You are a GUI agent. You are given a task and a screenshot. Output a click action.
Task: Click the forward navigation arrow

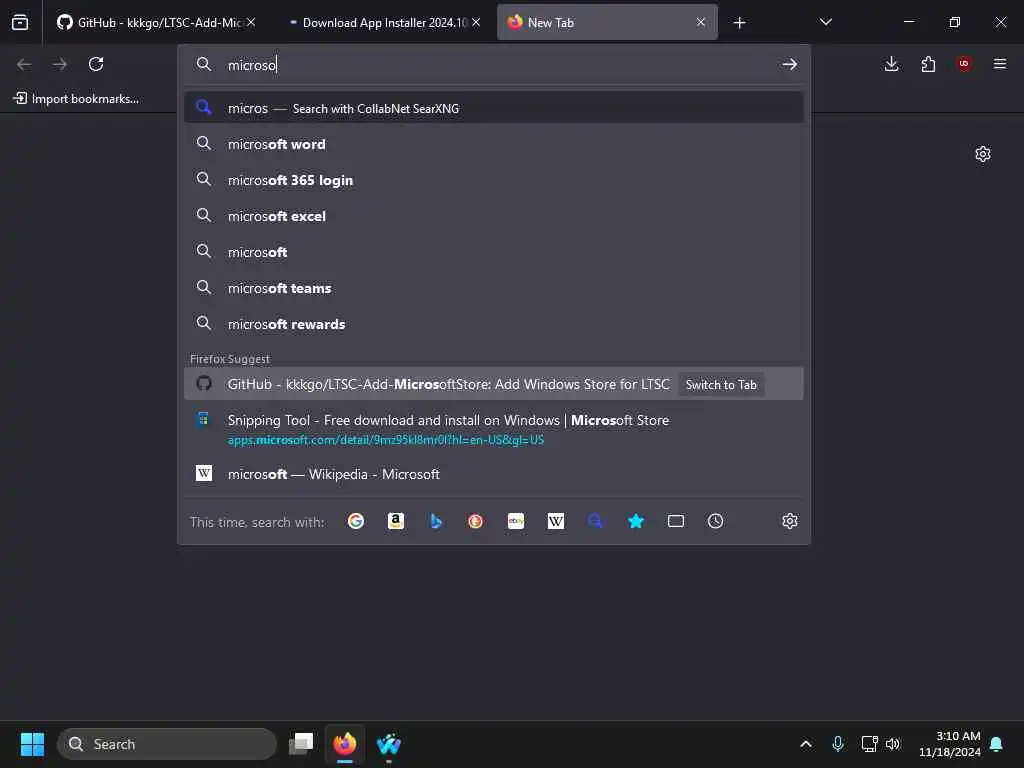click(x=60, y=64)
